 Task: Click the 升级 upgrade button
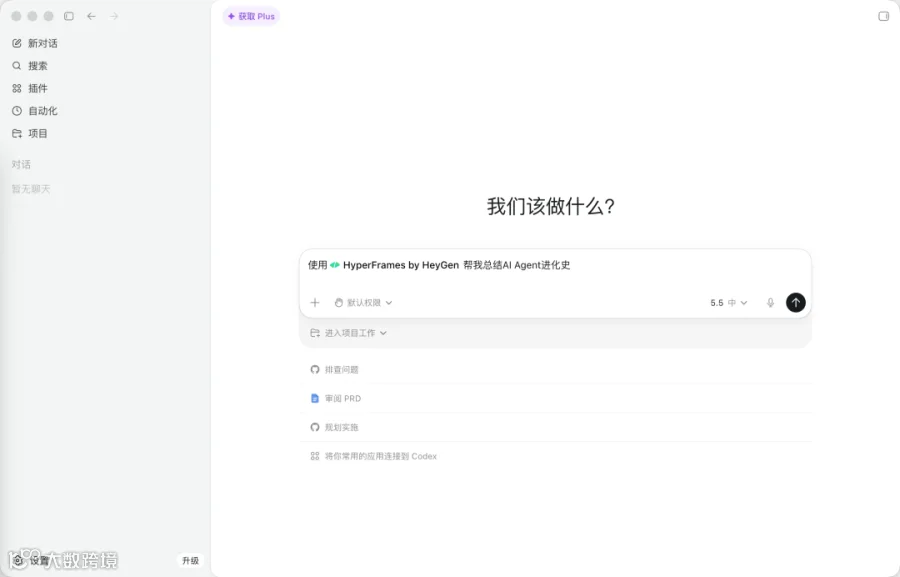pos(190,560)
